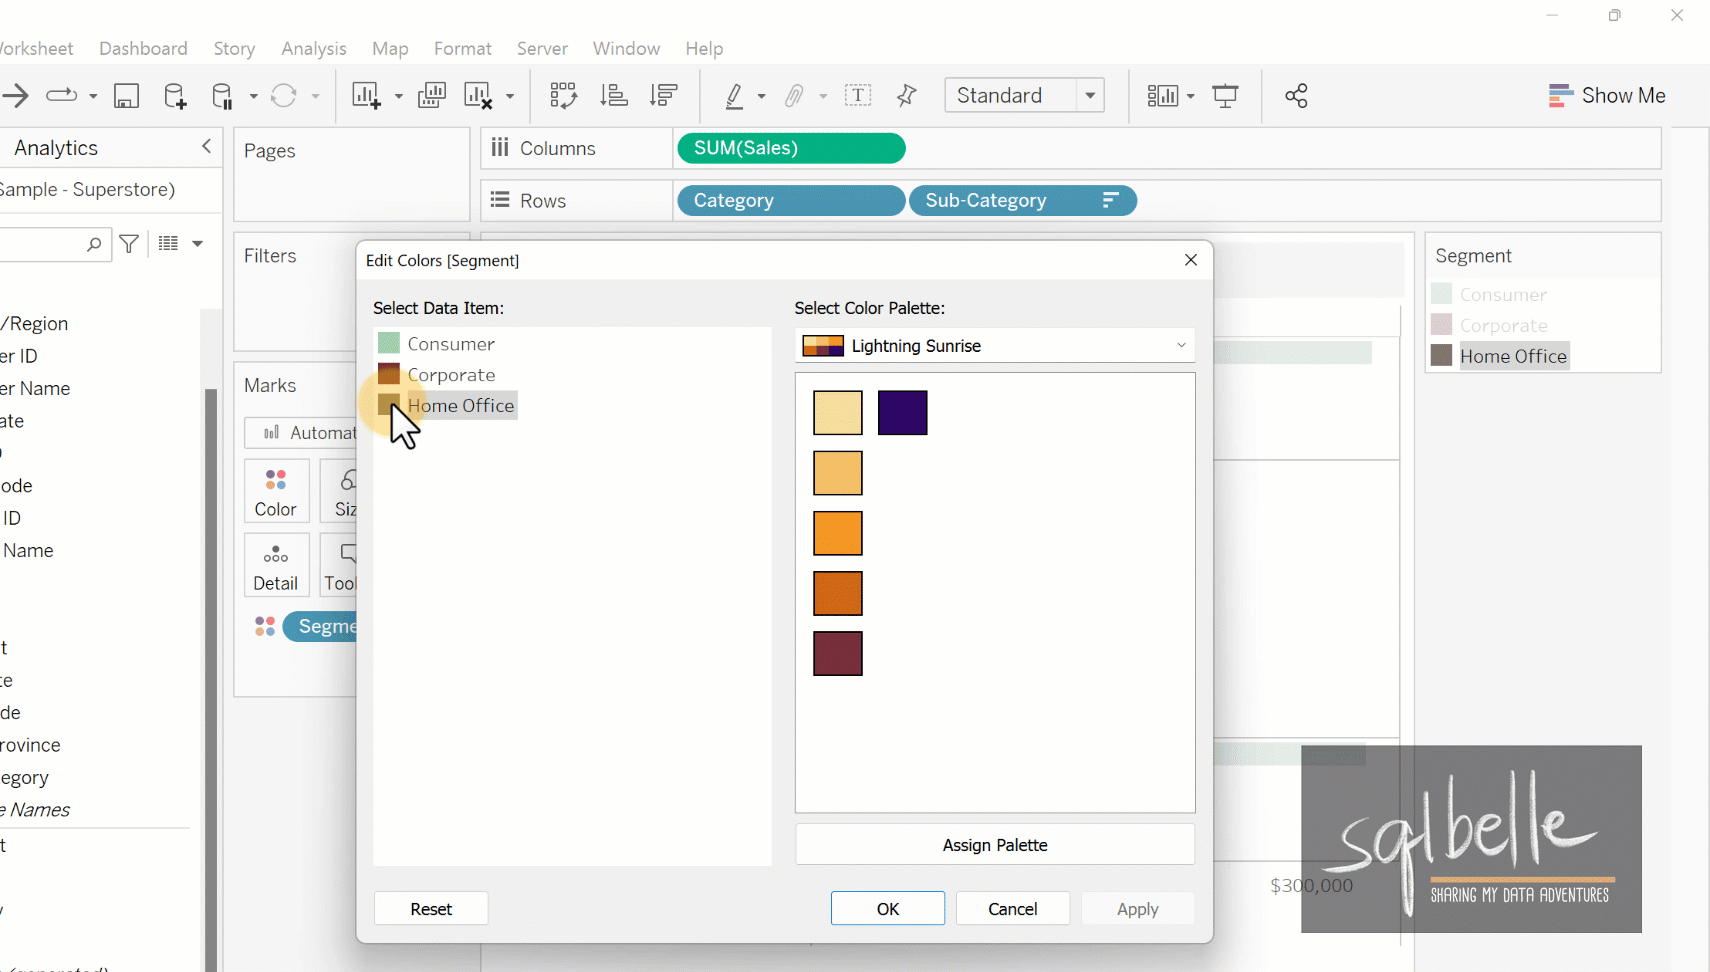Click the SUM(Sales) pill on Columns
The height and width of the screenshot is (972, 1710).
(791, 148)
